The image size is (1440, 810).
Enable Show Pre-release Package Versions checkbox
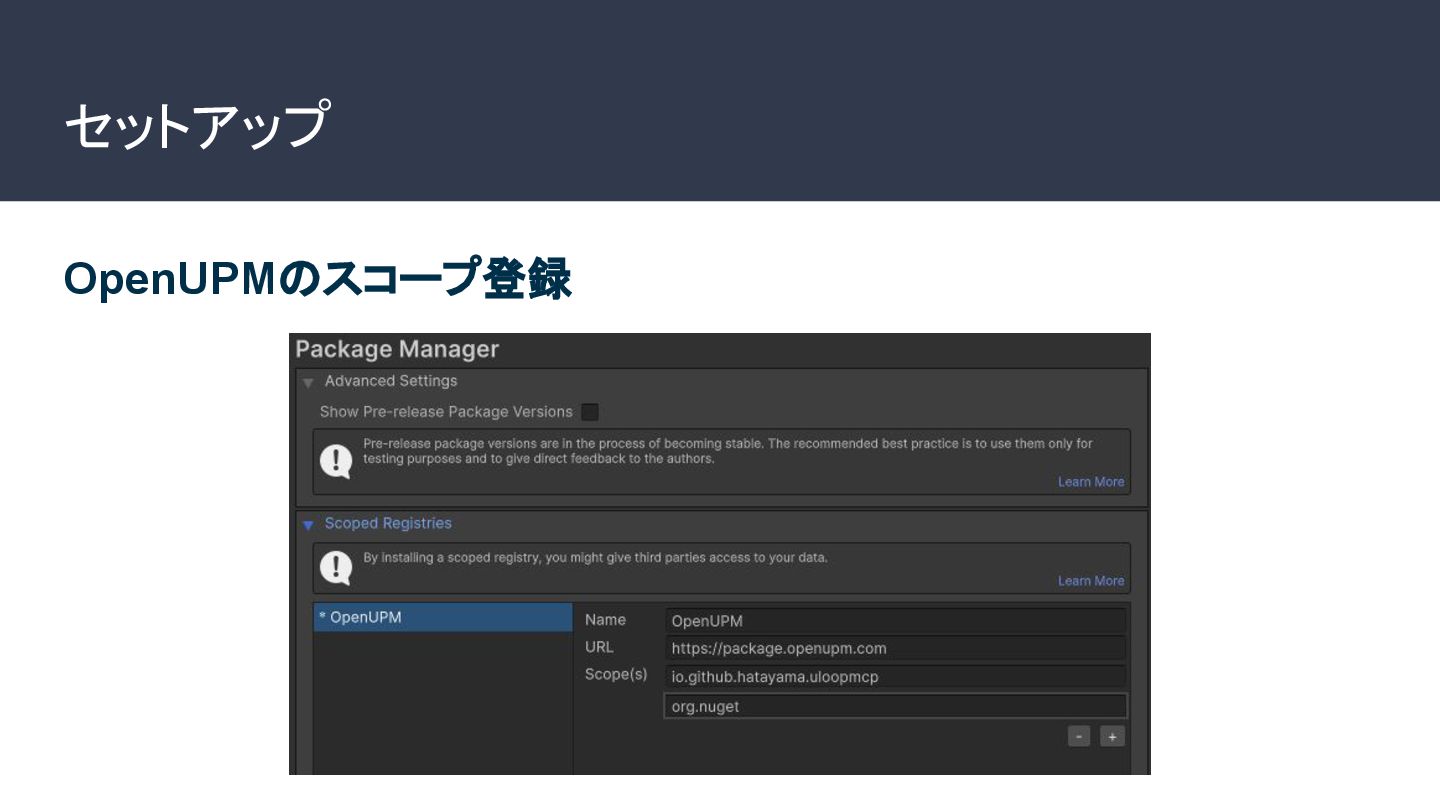click(x=590, y=412)
